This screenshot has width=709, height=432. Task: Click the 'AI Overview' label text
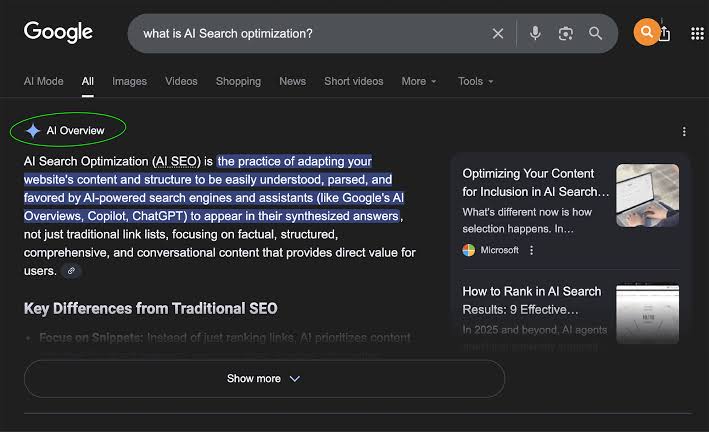pos(75,131)
